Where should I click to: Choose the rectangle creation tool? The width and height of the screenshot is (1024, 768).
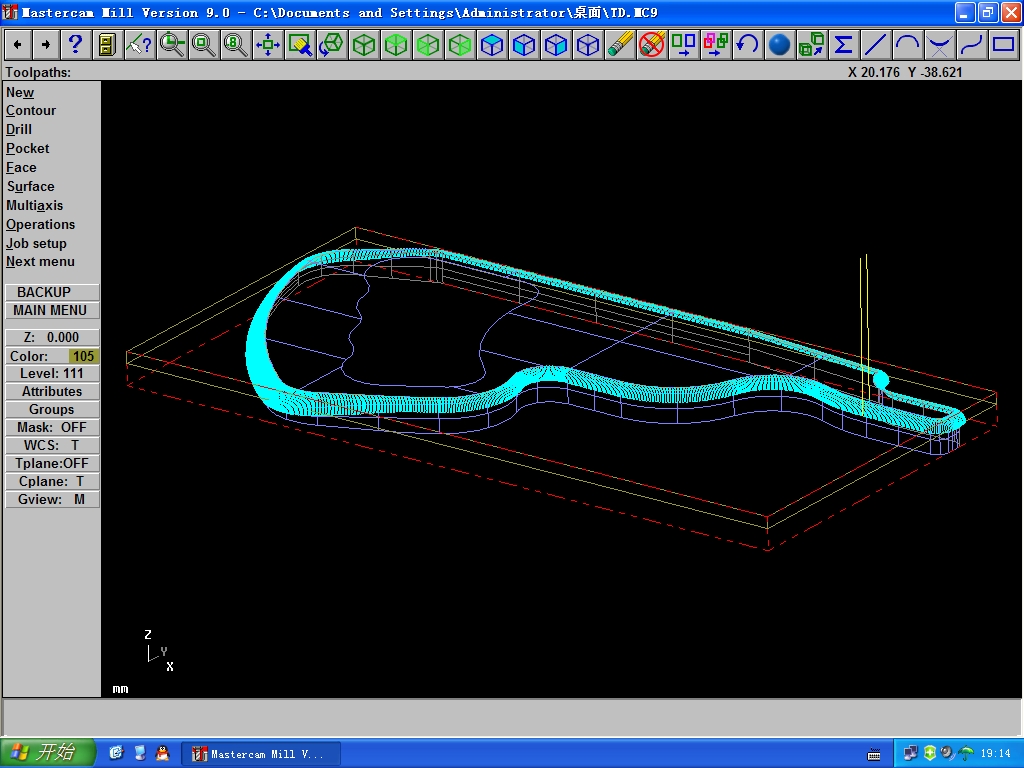pyautogui.click(x=1003, y=45)
